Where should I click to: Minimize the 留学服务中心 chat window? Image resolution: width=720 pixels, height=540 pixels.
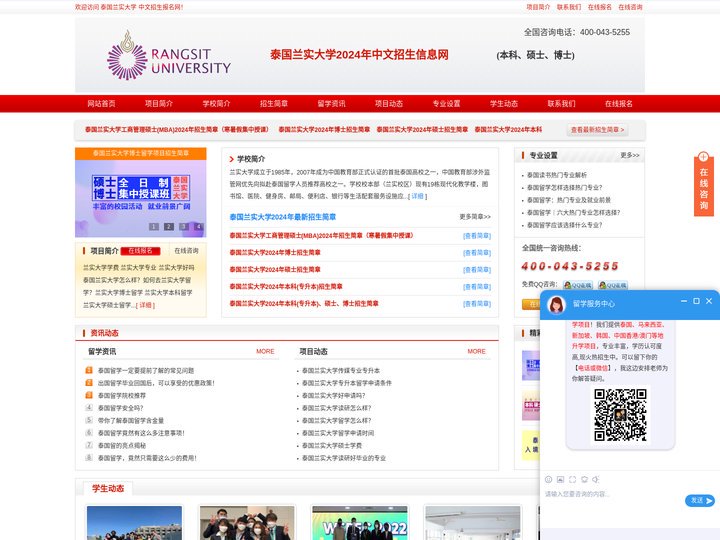684,301
